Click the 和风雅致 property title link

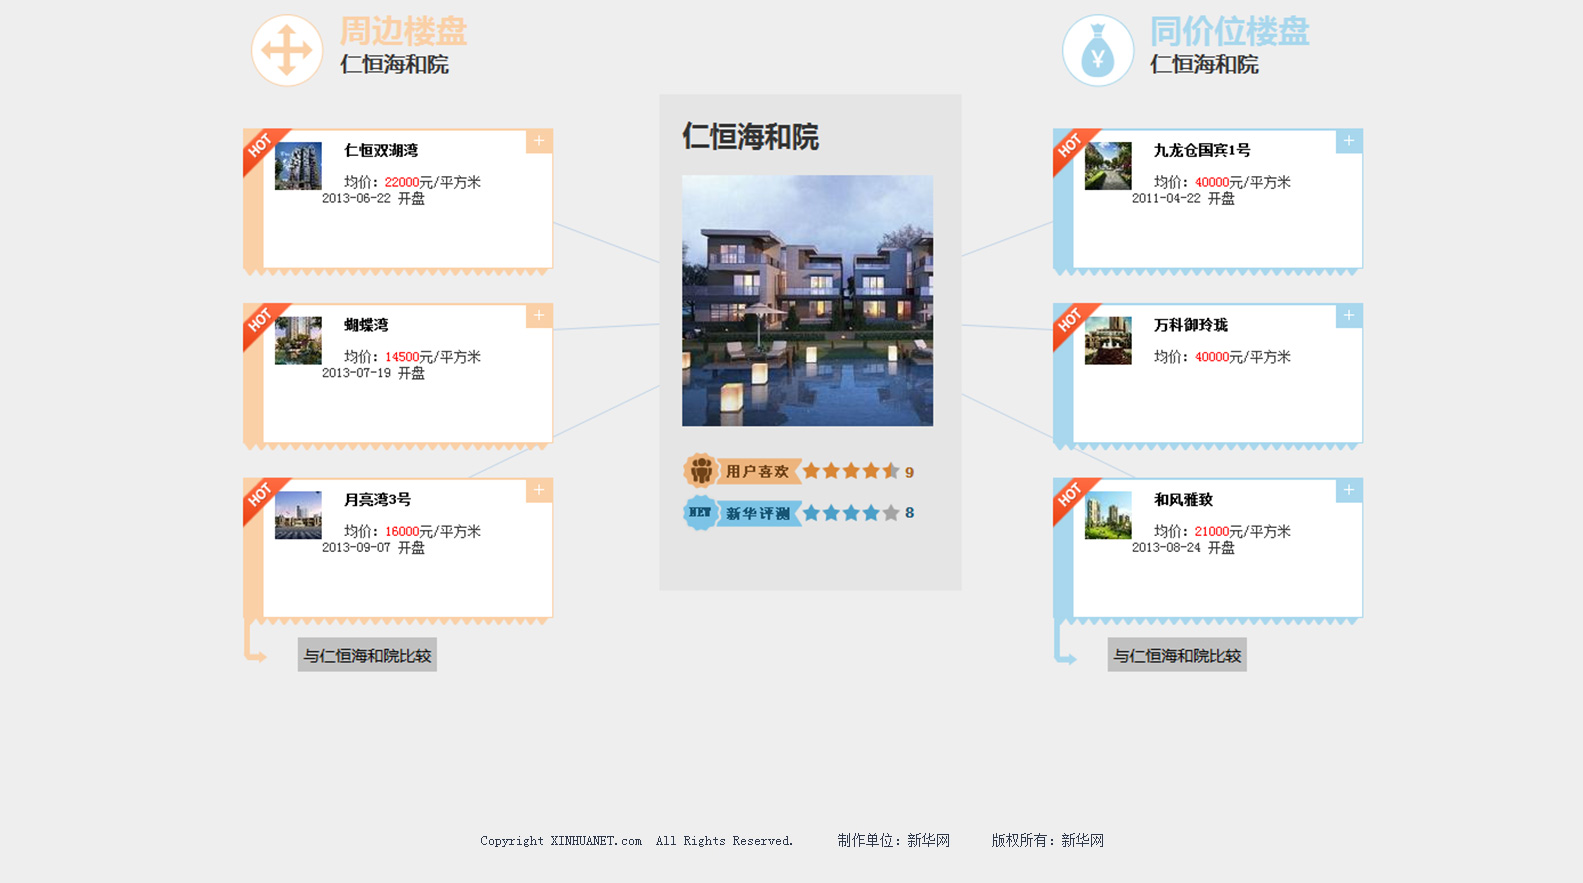click(1183, 499)
